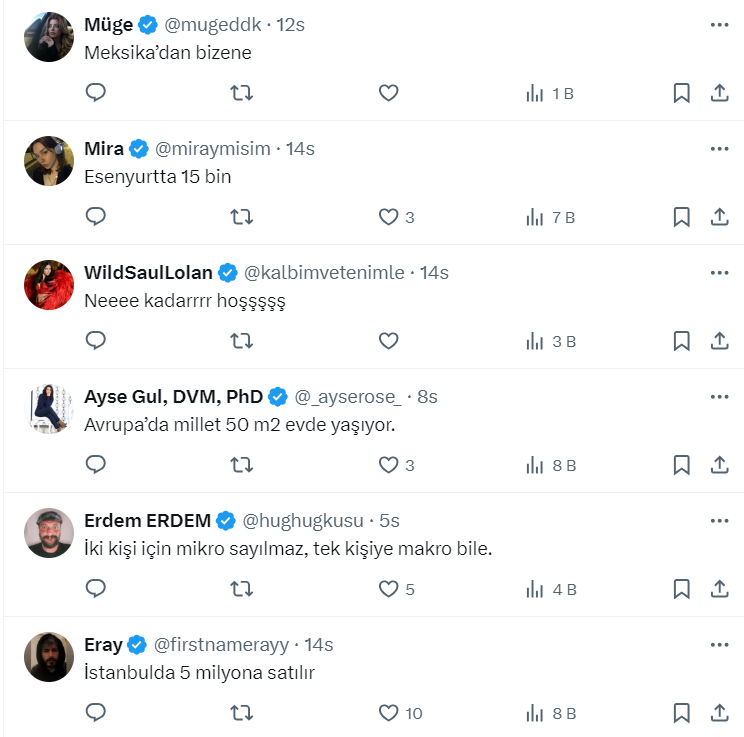Reply to Müge's tweet
This screenshot has height=737, width=744.
pyautogui.click(x=96, y=93)
